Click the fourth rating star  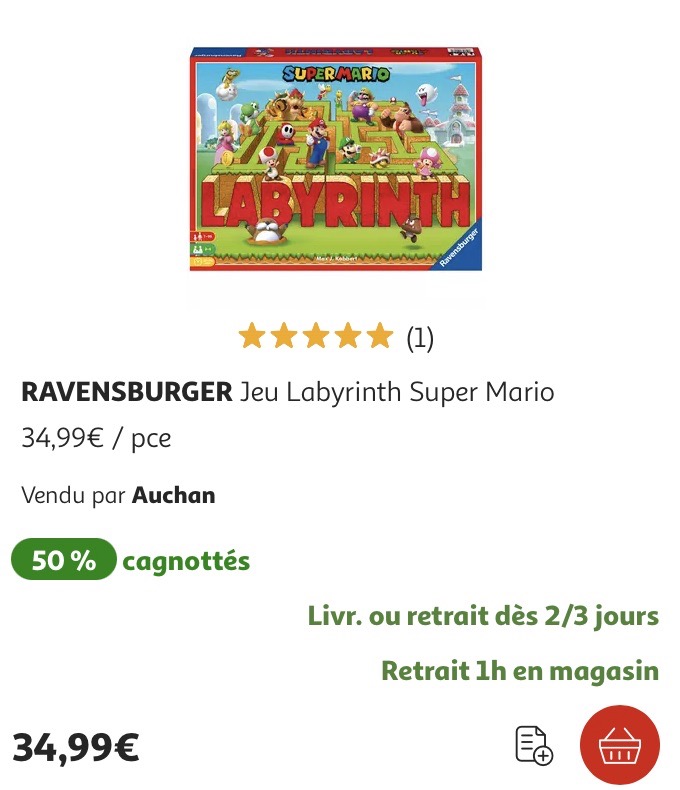(x=348, y=337)
